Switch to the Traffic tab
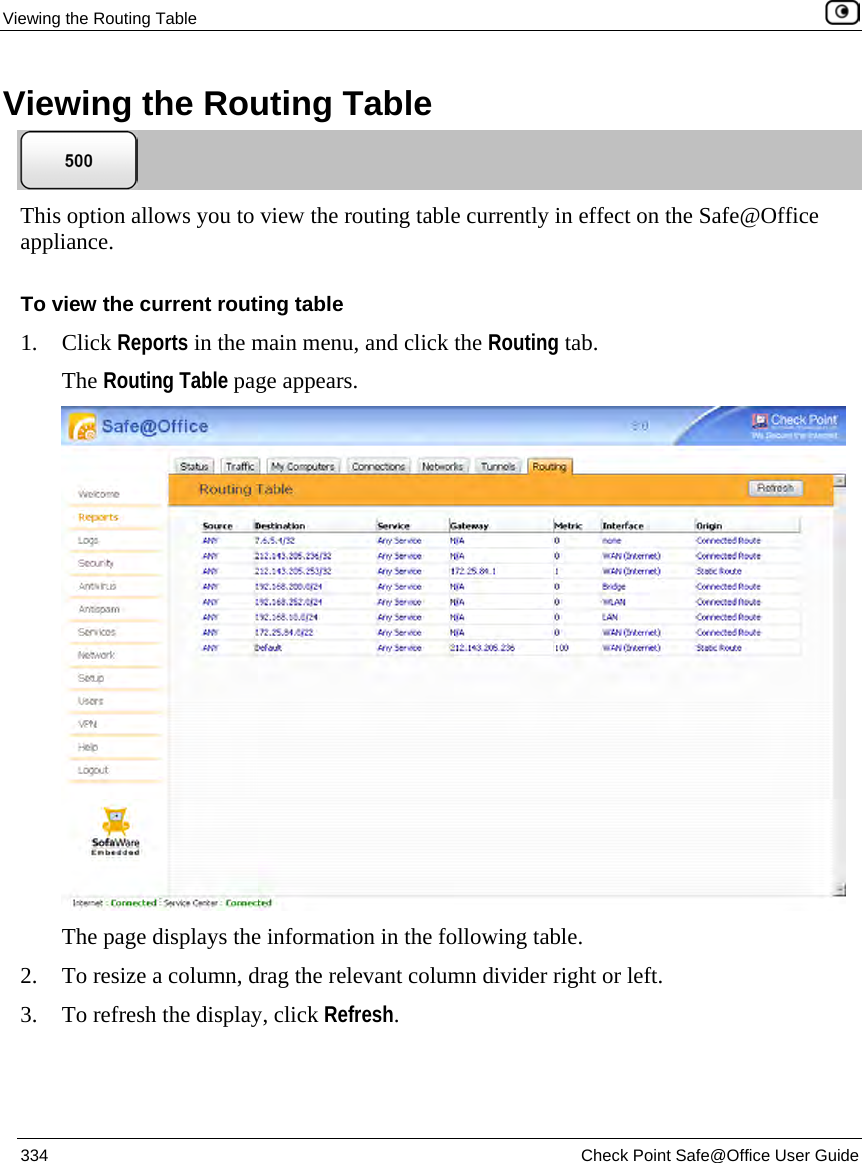Screen dimensions: 862x1163 coord(240,467)
